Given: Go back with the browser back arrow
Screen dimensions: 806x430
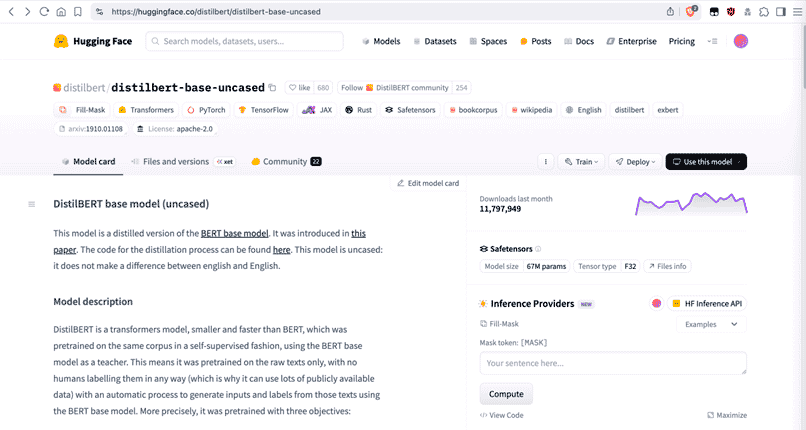Looking at the screenshot, I should pyautogui.click(x=11, y=11).
